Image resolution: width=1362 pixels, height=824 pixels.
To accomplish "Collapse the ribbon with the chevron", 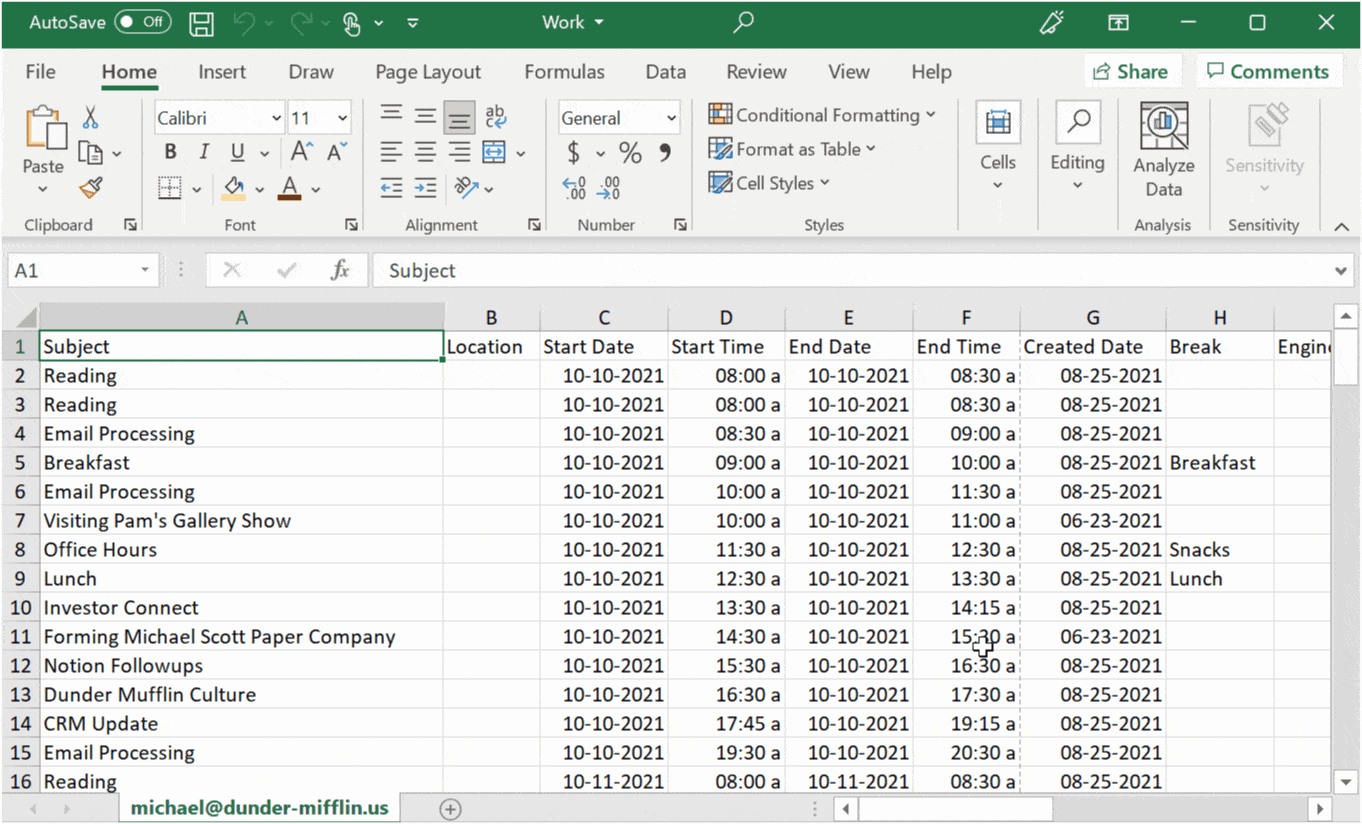I will [x=1341, y=227].
